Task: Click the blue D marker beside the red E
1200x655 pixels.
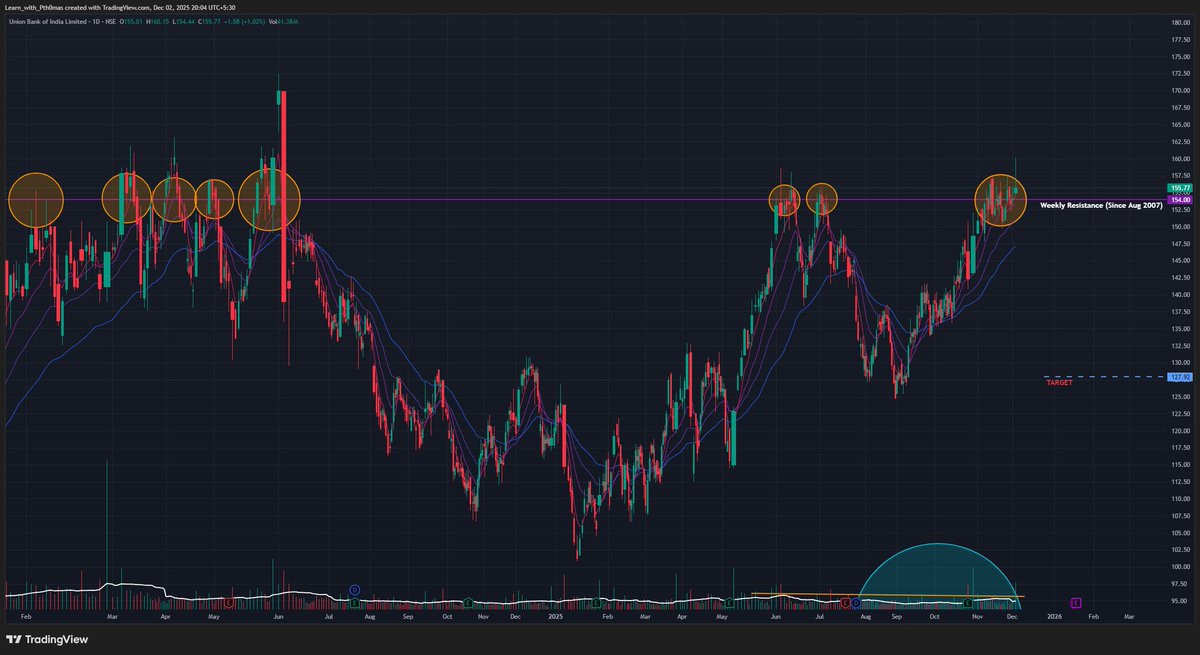Action: click(x=856, y=603)
